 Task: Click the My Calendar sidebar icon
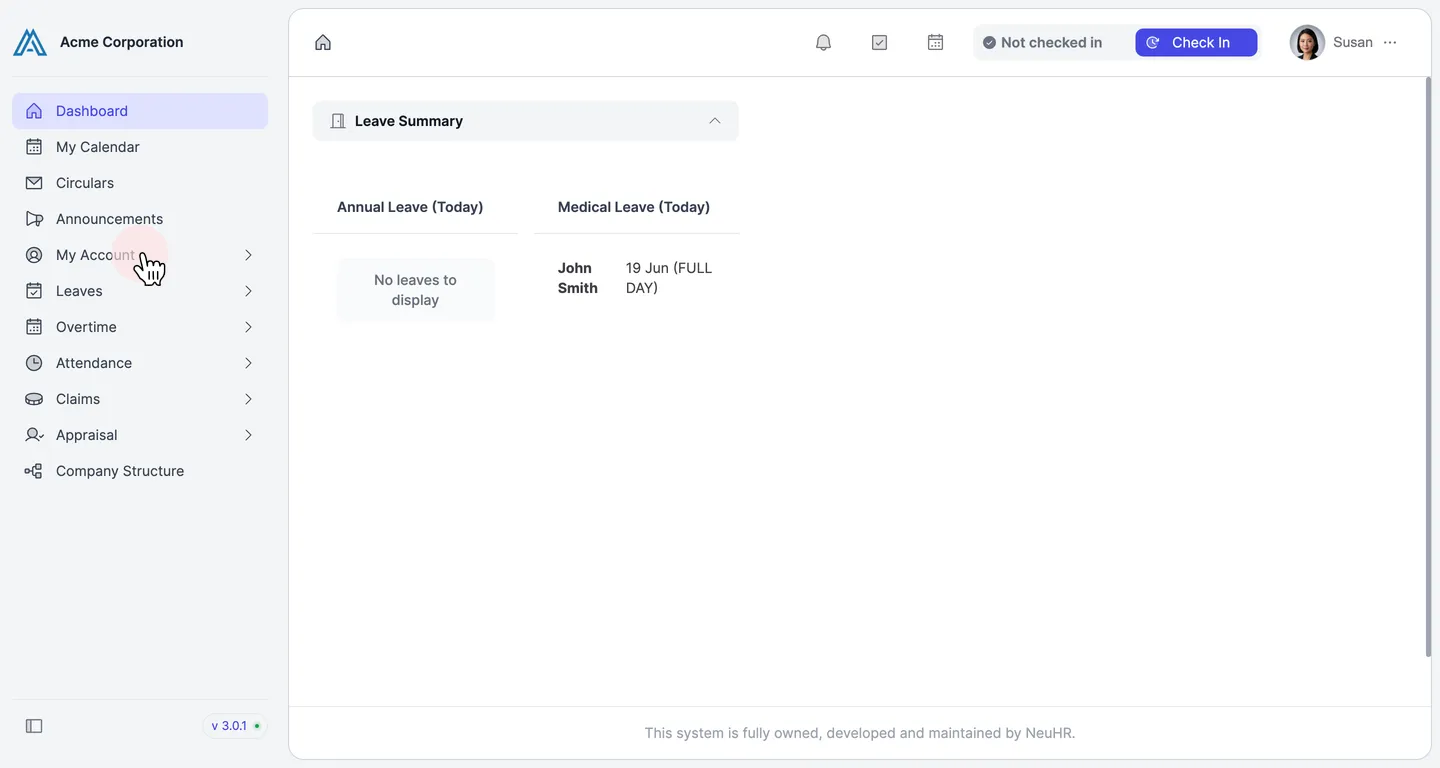(34, 147)
